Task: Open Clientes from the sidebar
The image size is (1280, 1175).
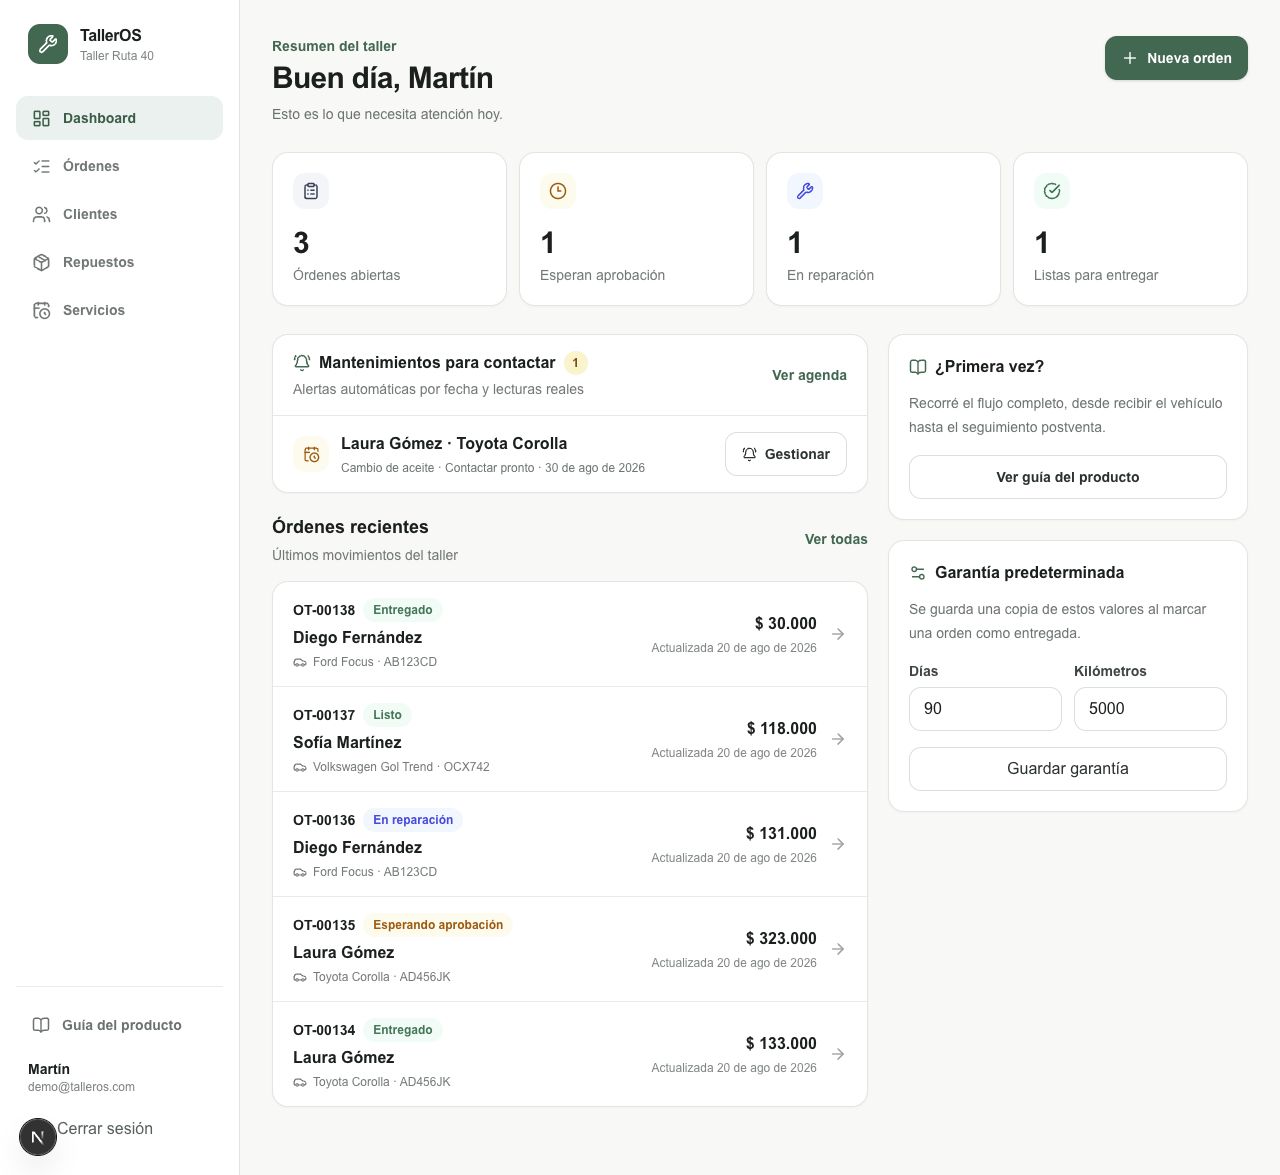Action: tap(119, 214)
